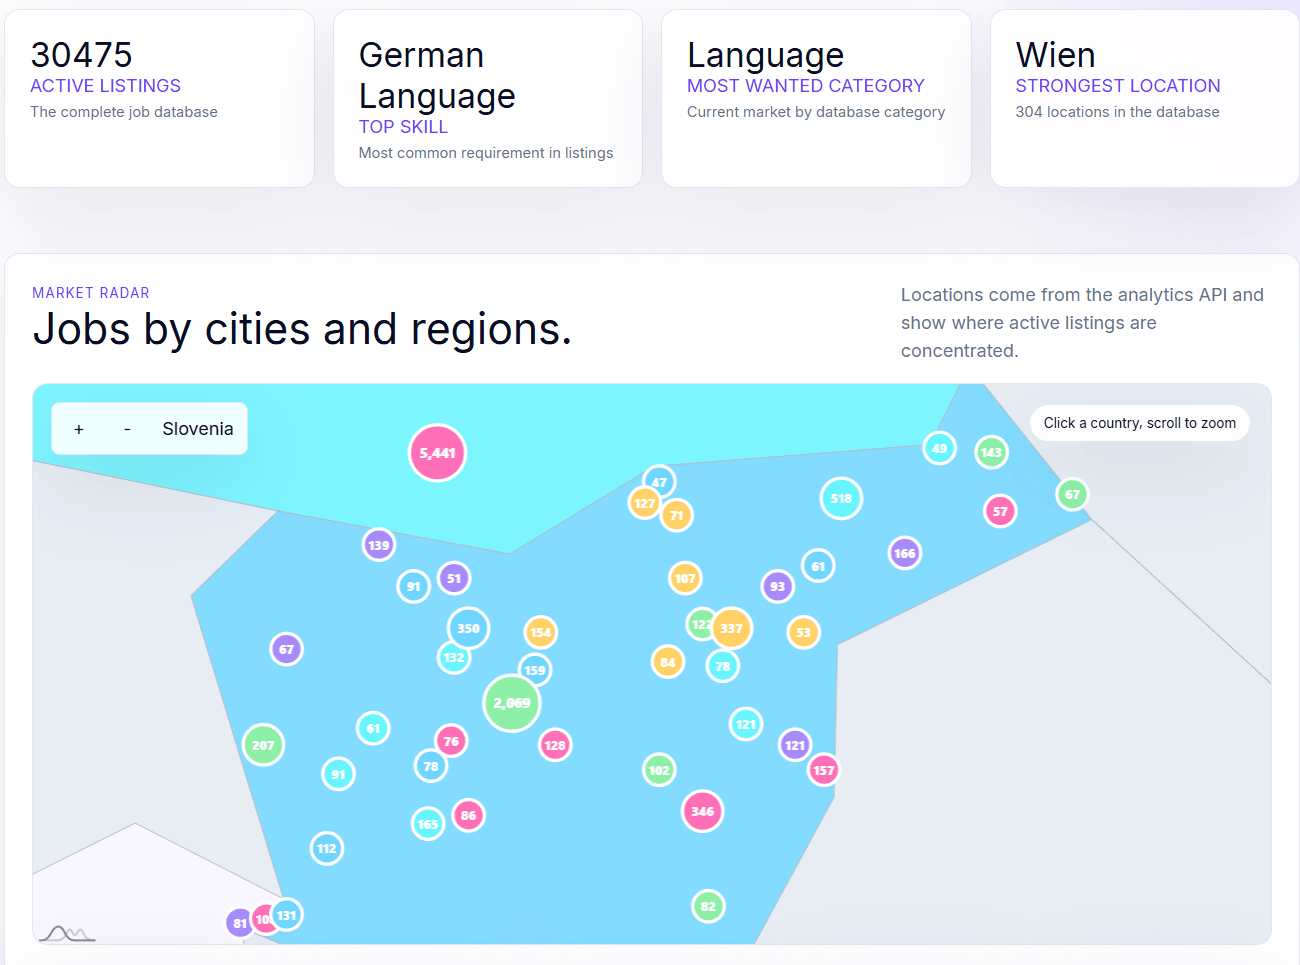Click the pink 57 marker

pyautogui.click(x=1000, y=511)
